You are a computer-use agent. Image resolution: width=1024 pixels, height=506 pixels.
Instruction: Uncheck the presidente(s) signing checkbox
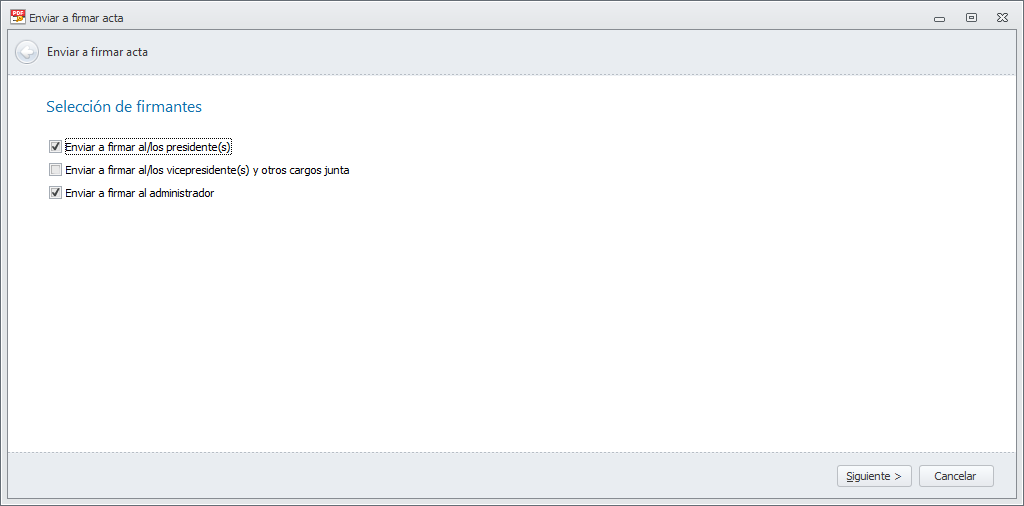pyautogui.click(x=56, y=146)
